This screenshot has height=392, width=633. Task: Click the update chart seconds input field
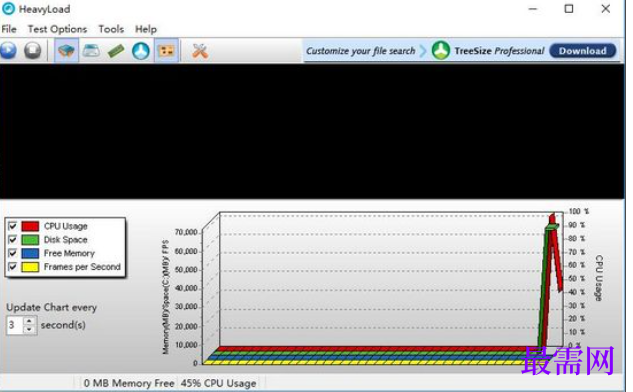pos(15,325)
